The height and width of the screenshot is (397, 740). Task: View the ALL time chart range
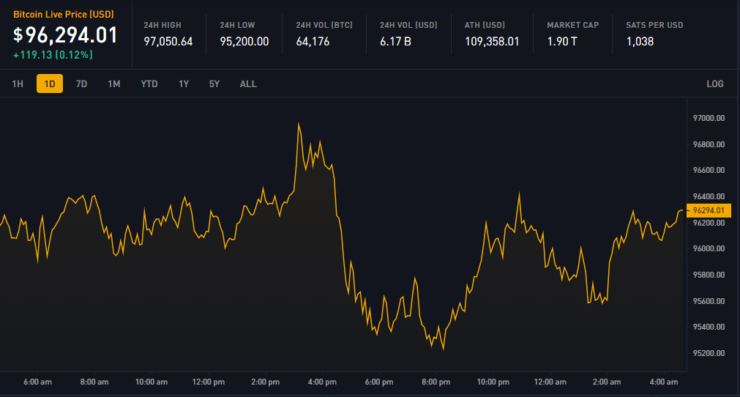(x=248, y=84)
